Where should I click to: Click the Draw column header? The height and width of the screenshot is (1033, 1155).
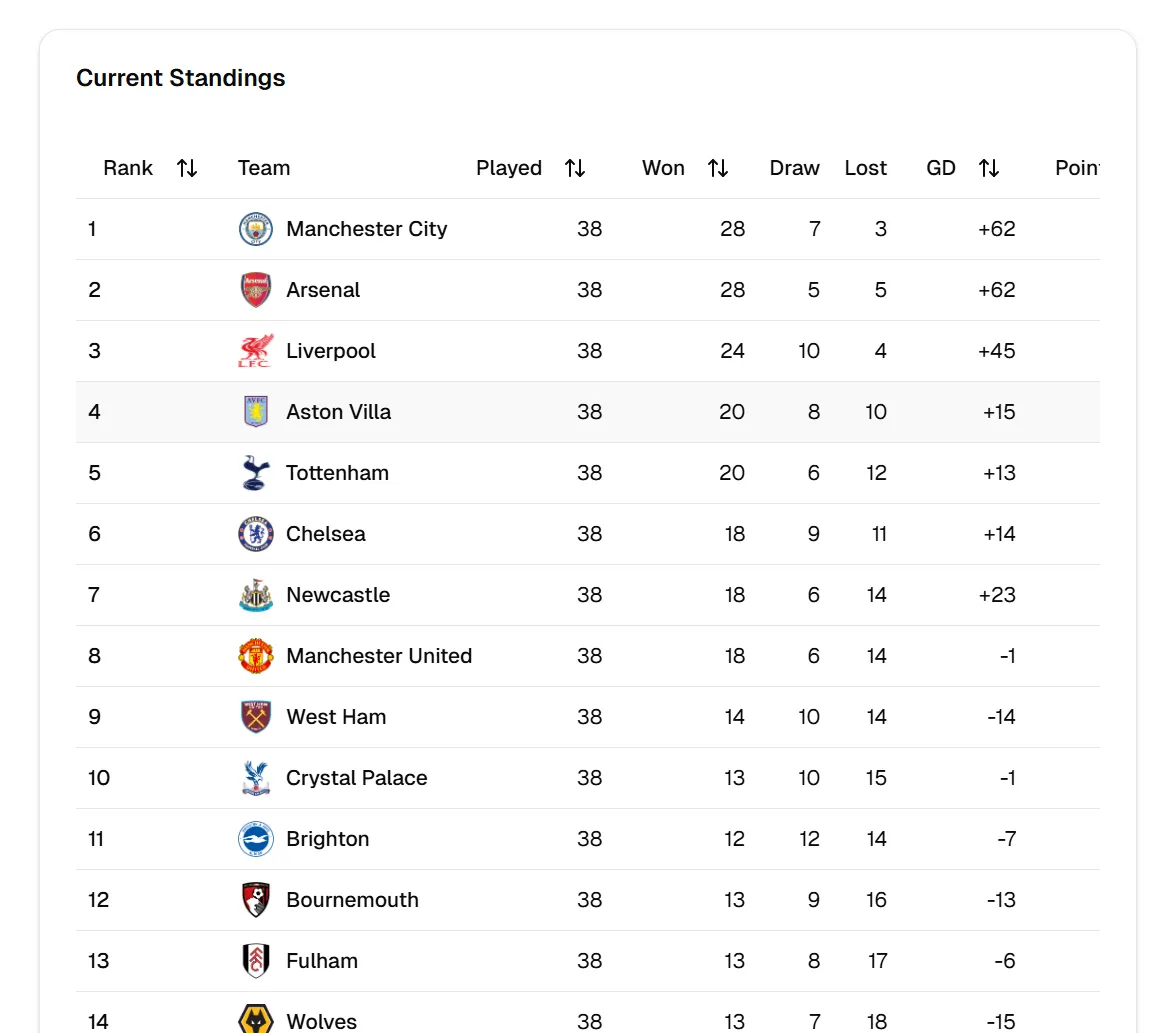click(x=794, y=168)
